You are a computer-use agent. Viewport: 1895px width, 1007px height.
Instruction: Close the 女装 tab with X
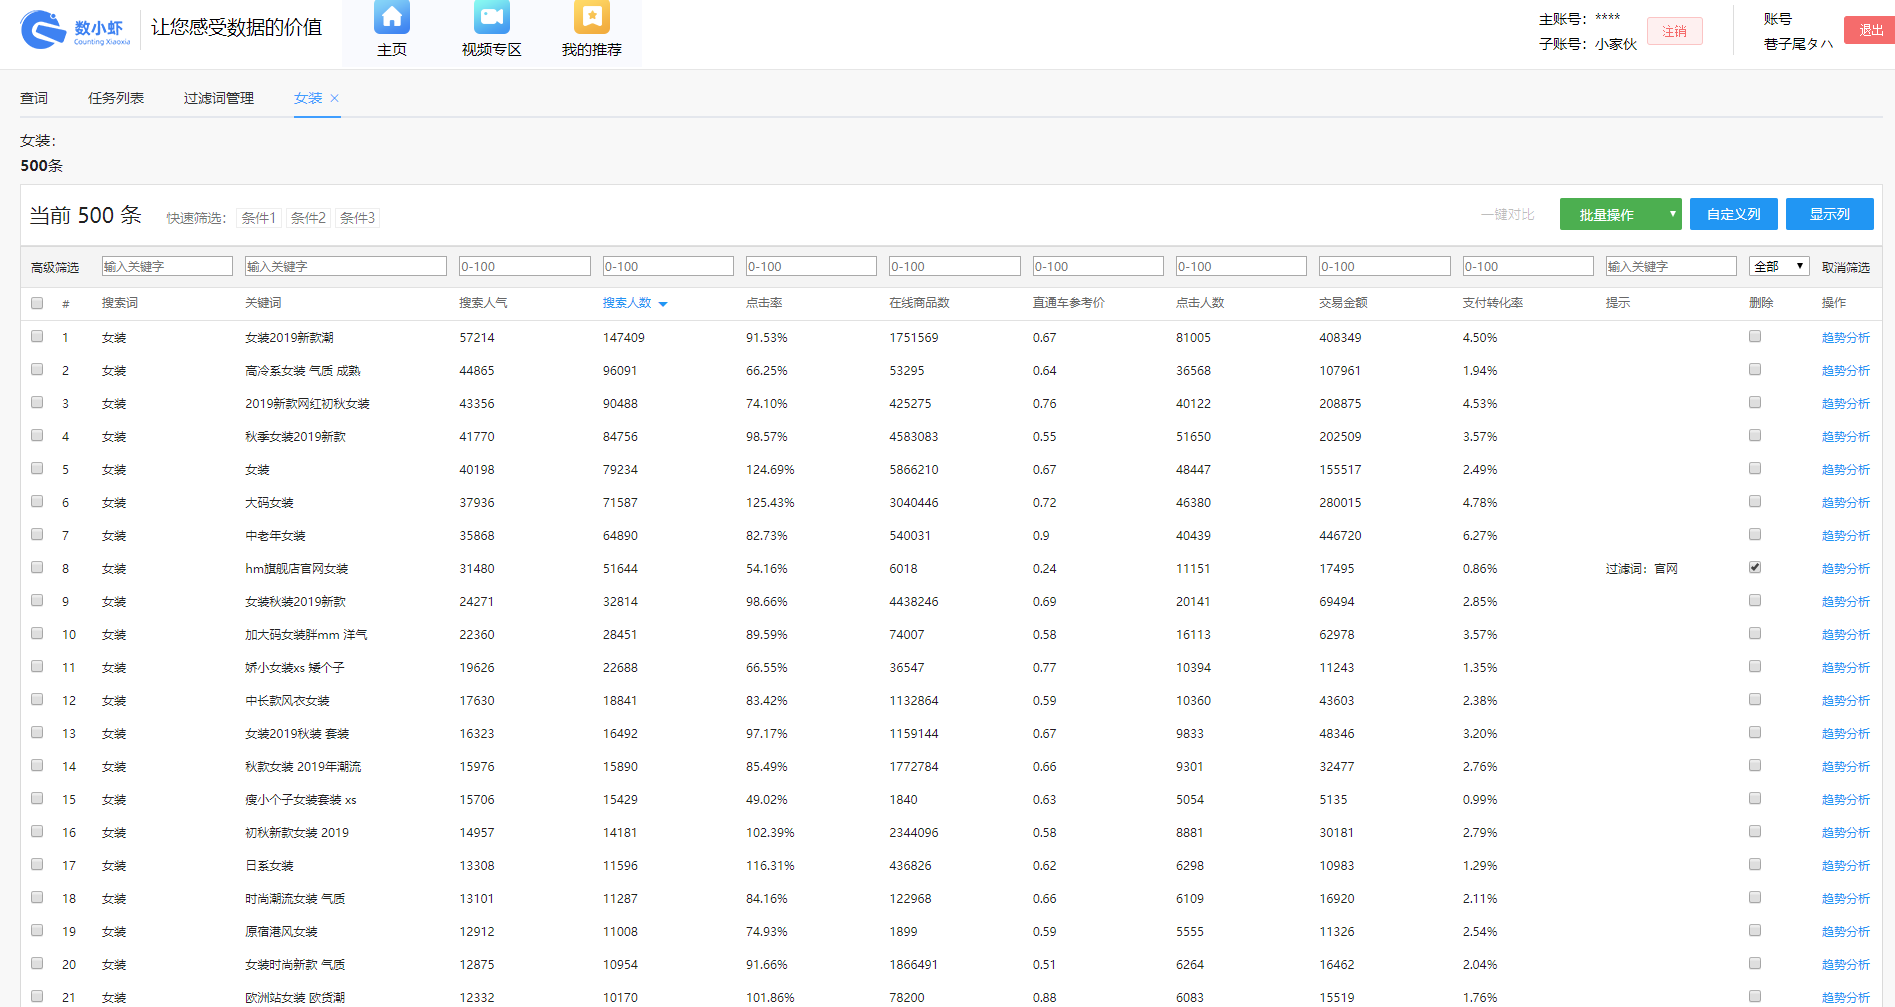(x=335, y=98)
